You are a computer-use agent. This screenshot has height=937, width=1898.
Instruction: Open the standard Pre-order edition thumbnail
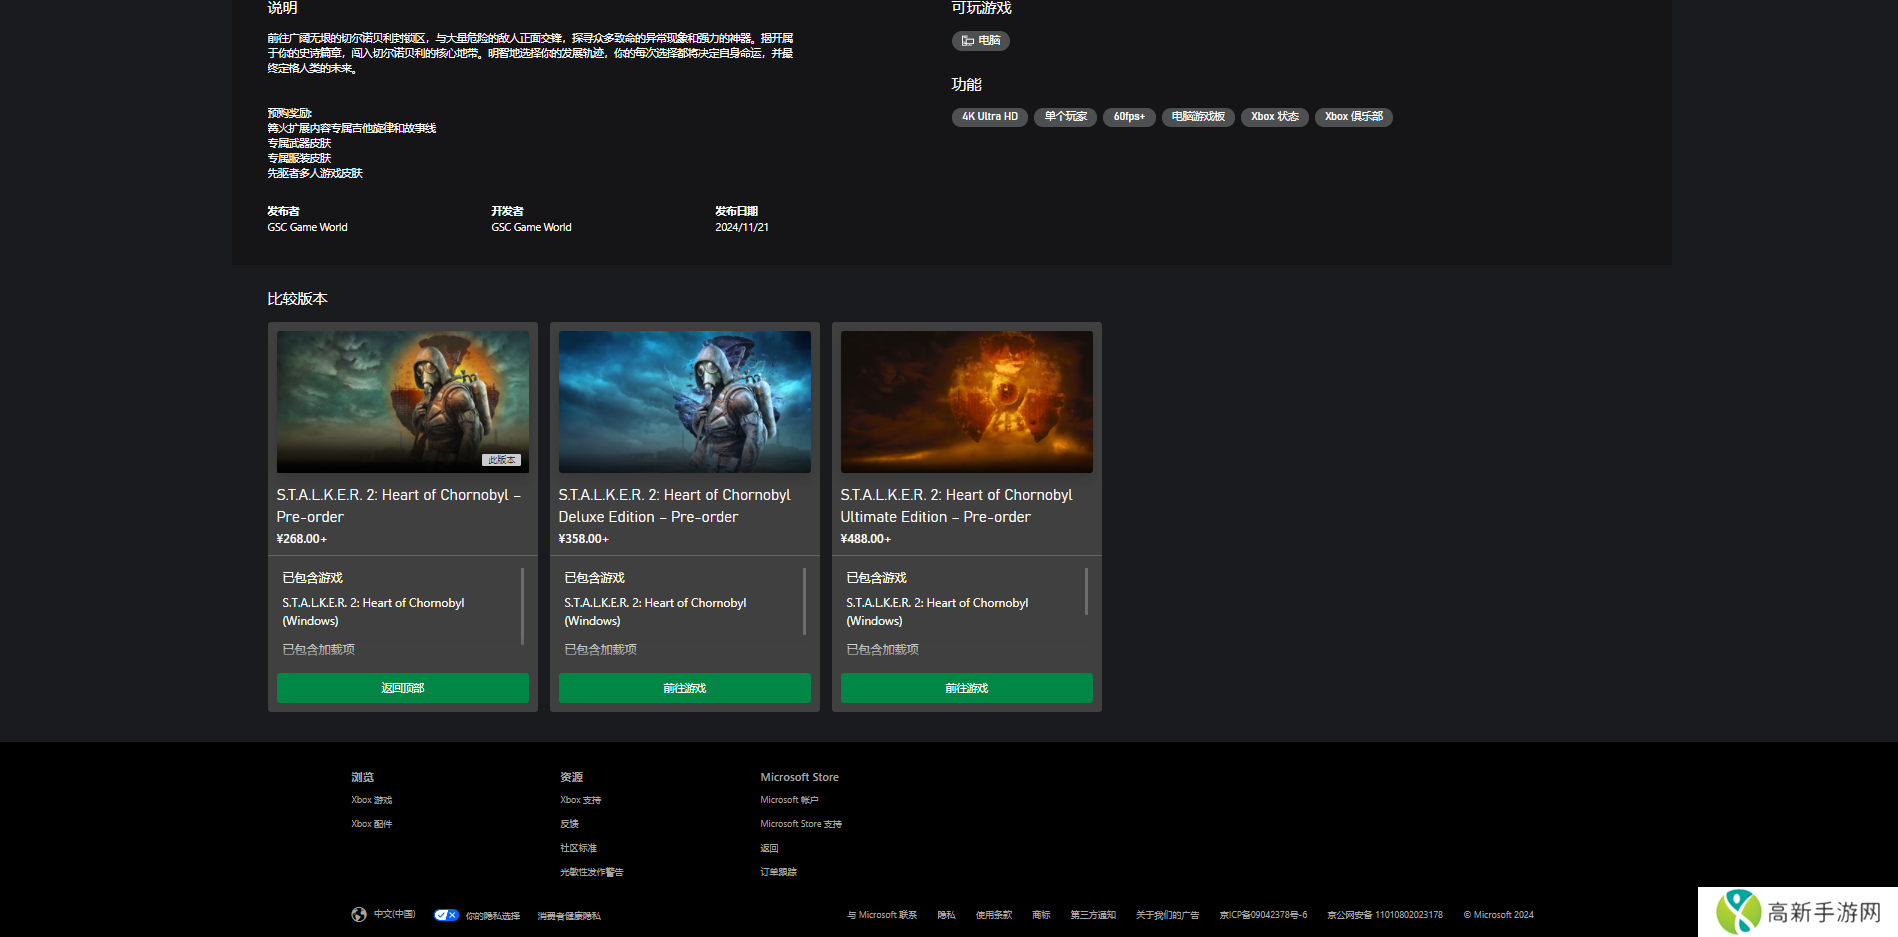[402, 401]
